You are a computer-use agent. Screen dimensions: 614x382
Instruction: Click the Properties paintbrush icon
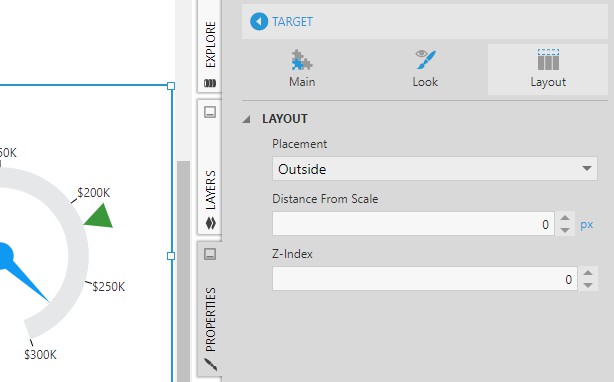coord(211,364)
